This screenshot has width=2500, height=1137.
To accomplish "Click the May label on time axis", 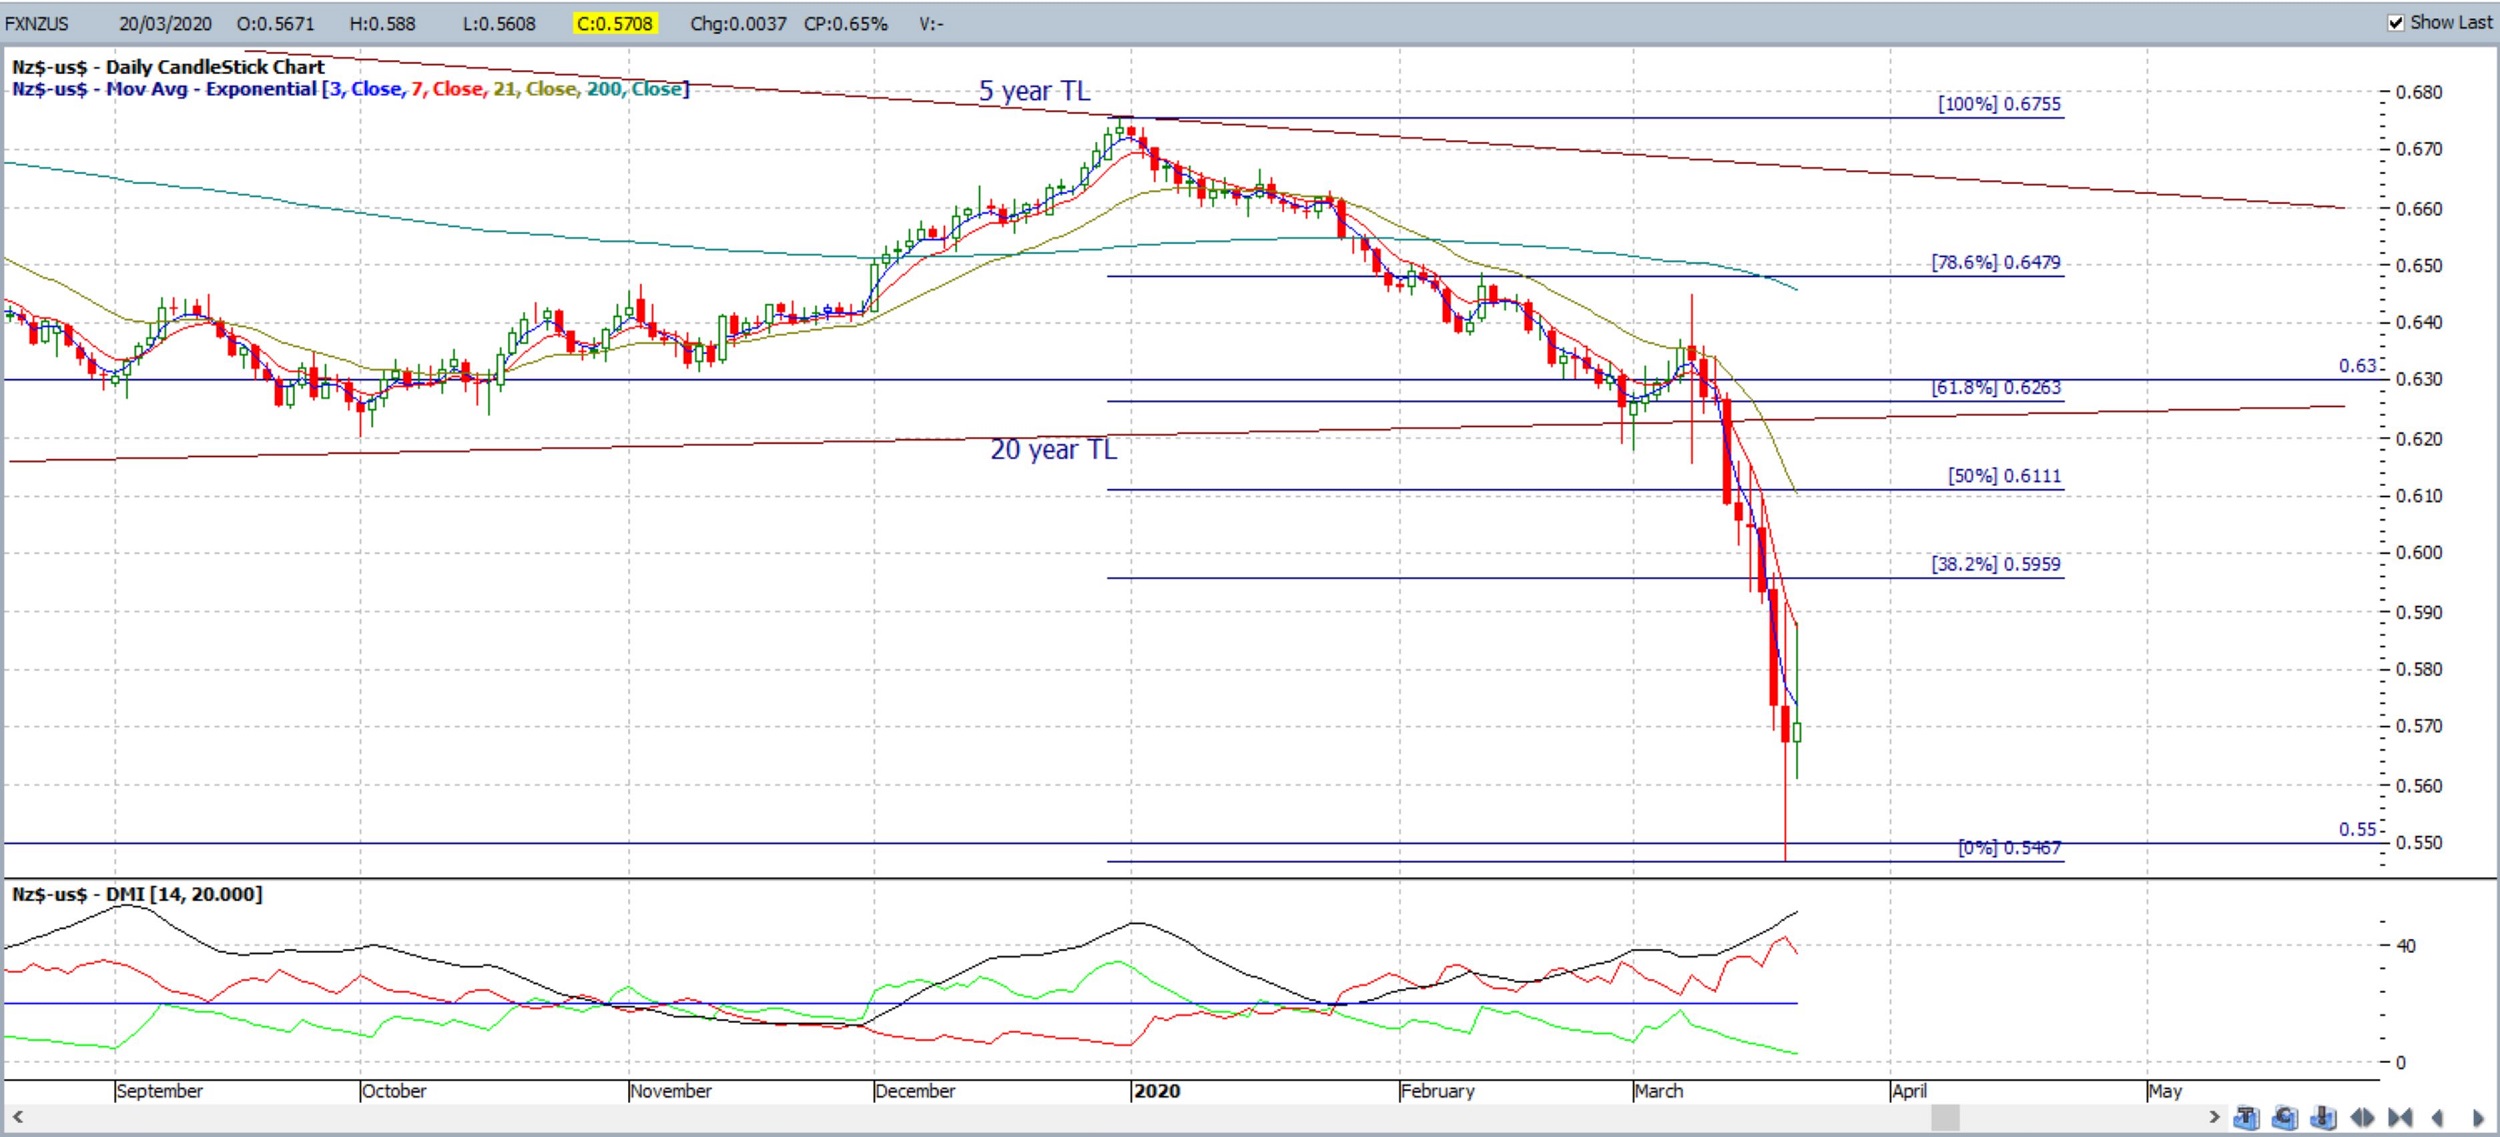I will (2165, 1091).
